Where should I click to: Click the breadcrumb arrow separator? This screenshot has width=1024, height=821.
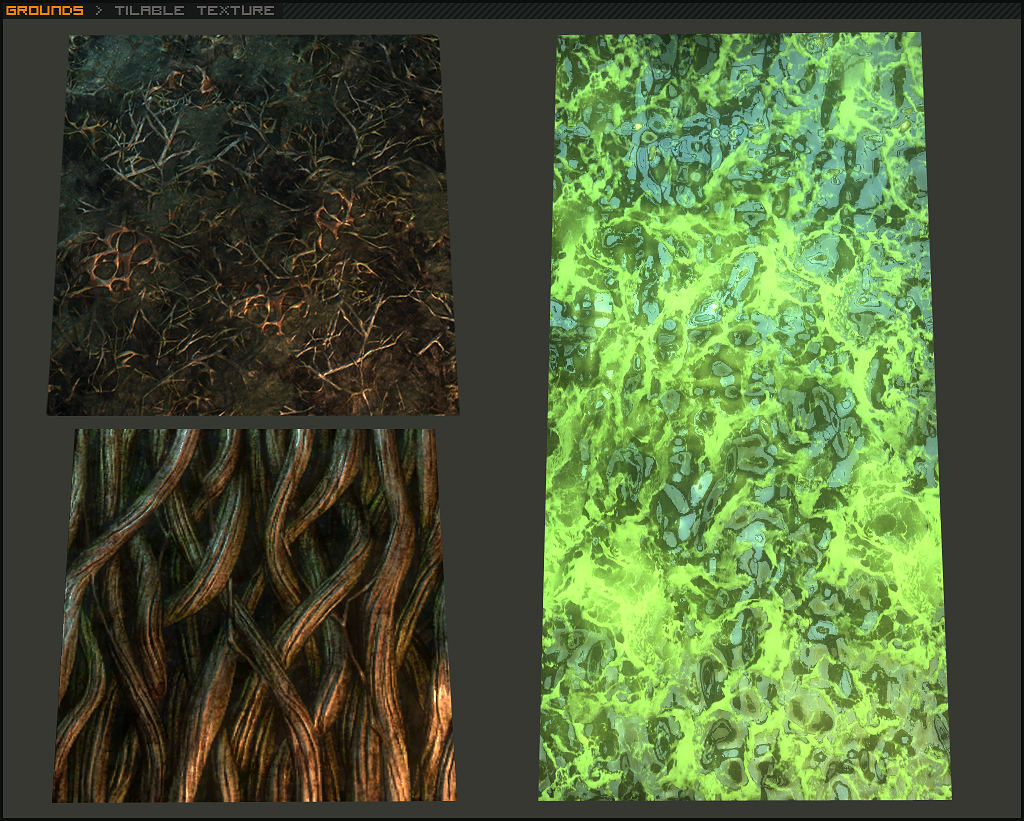(99, 10)
